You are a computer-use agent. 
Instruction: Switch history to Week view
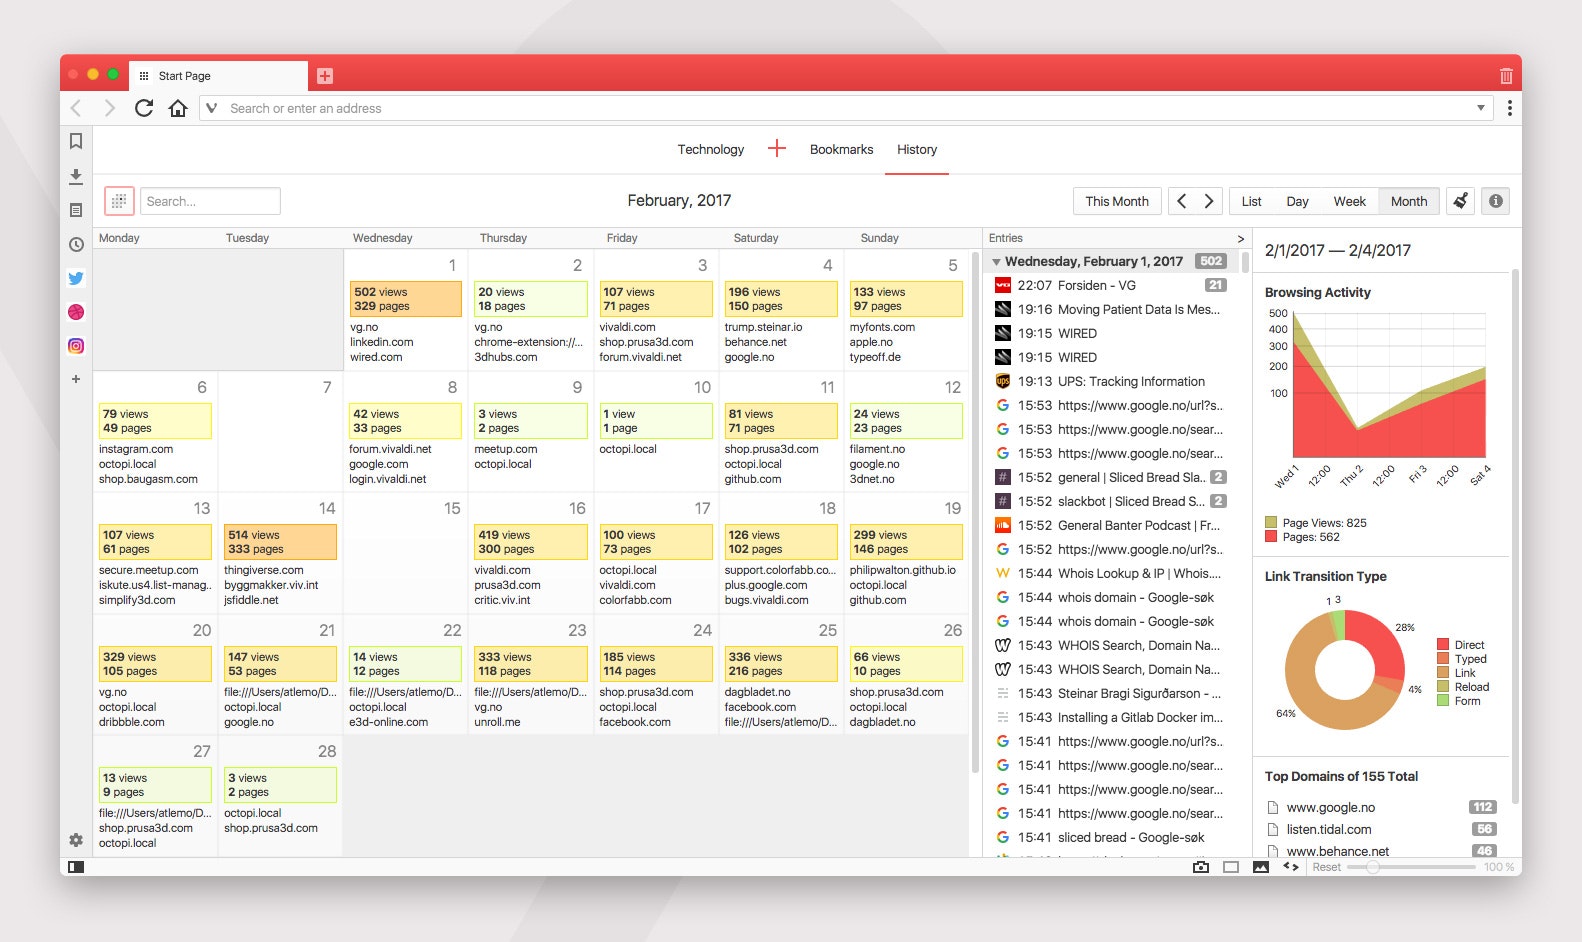1349,201
